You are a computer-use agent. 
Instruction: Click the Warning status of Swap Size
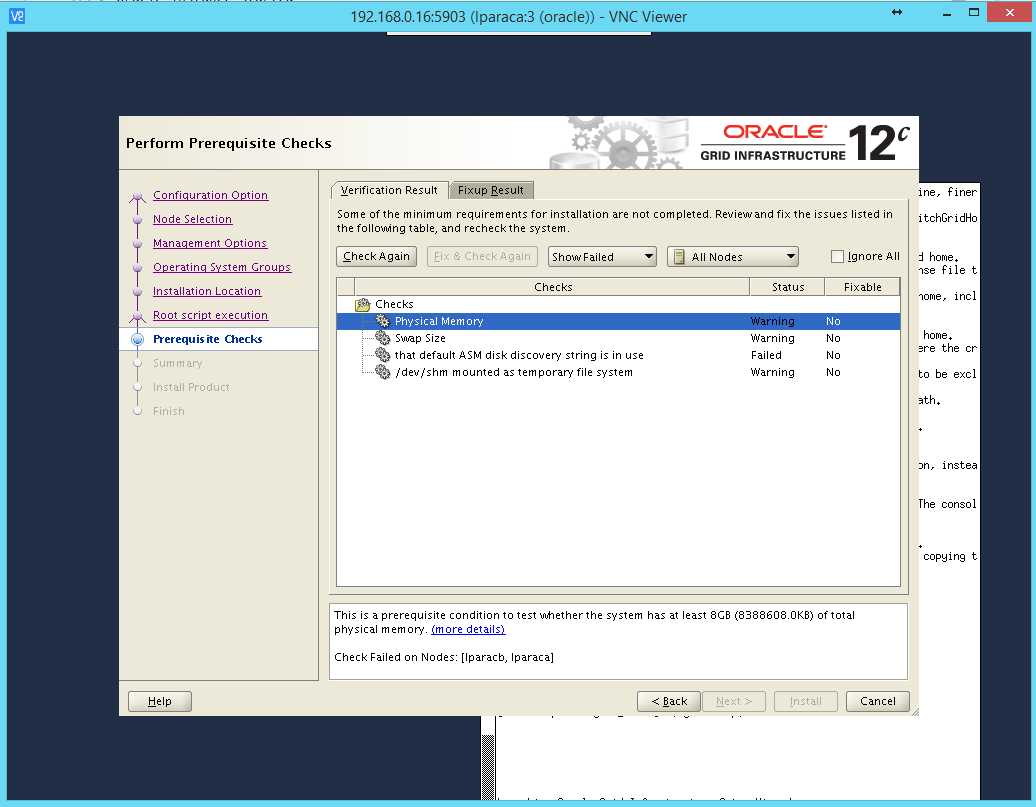pos(772,338)
